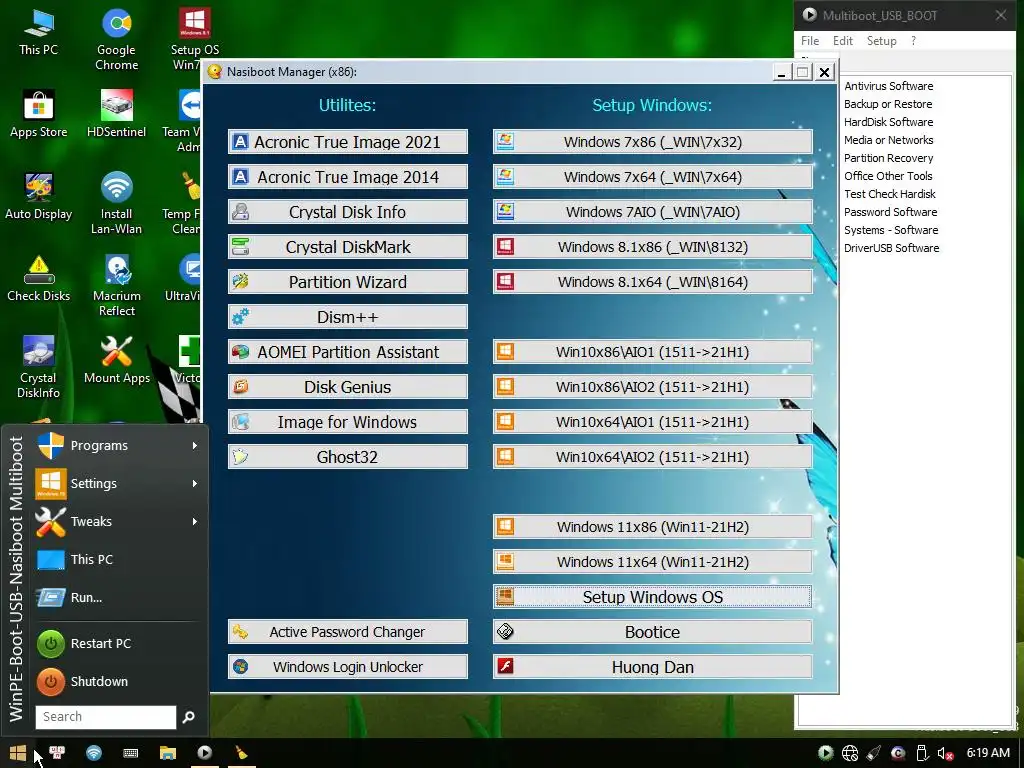This screenshot has width=1024, height=768.
Task: Open File menu in Multiboot_USB_BOOT
Action: [810, 40]
